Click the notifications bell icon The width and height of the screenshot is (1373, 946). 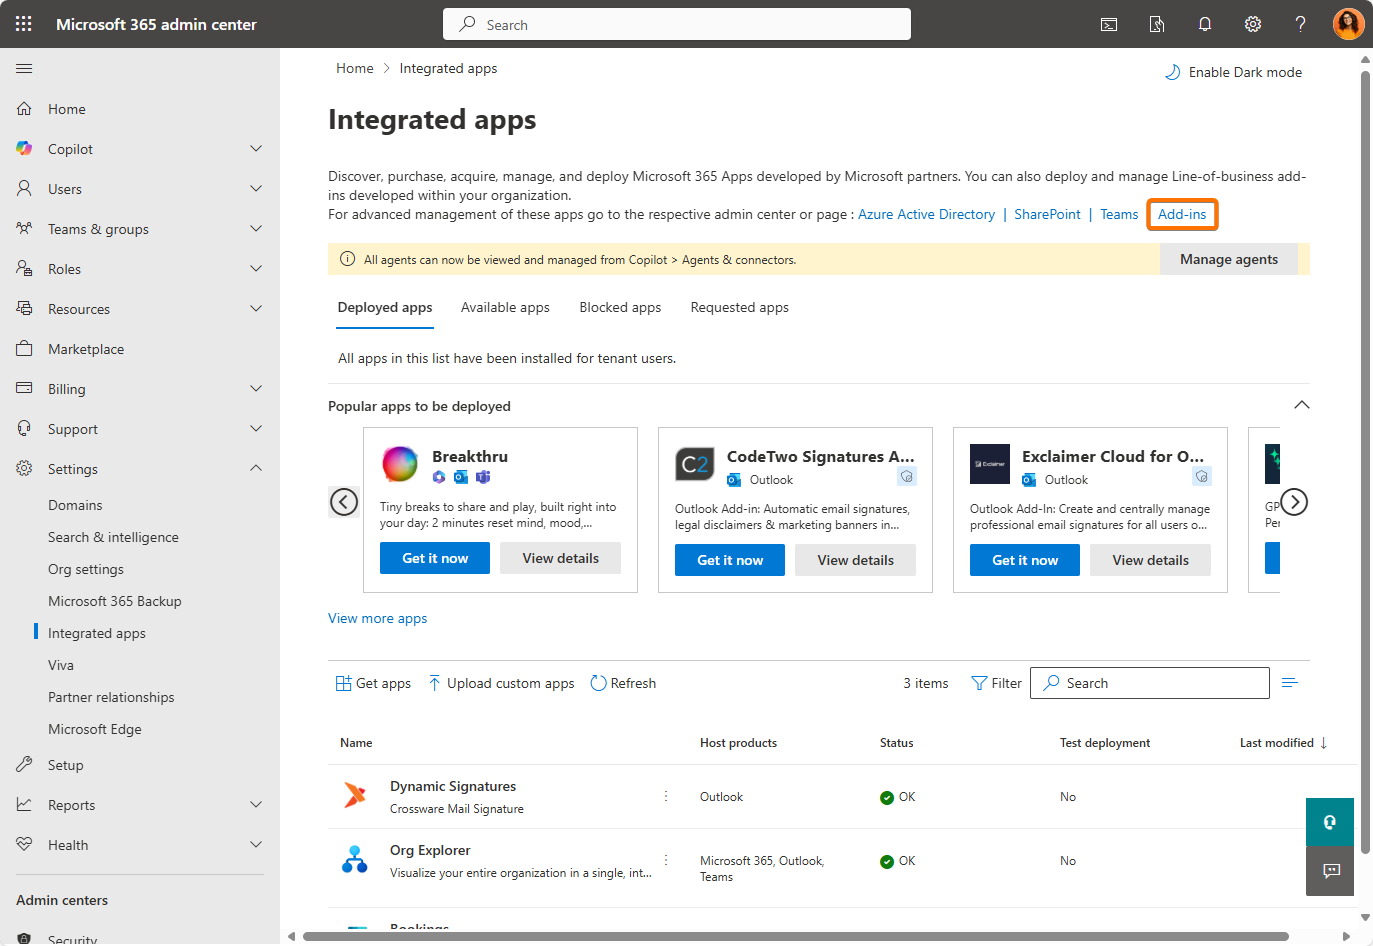(1205, 24)
